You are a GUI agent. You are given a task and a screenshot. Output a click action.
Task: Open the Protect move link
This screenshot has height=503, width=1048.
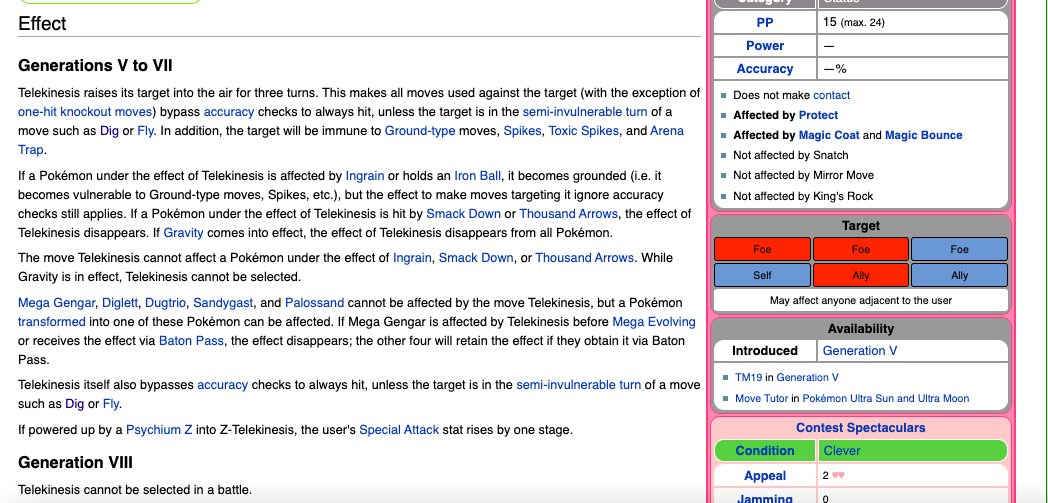[x=818, y=115]
